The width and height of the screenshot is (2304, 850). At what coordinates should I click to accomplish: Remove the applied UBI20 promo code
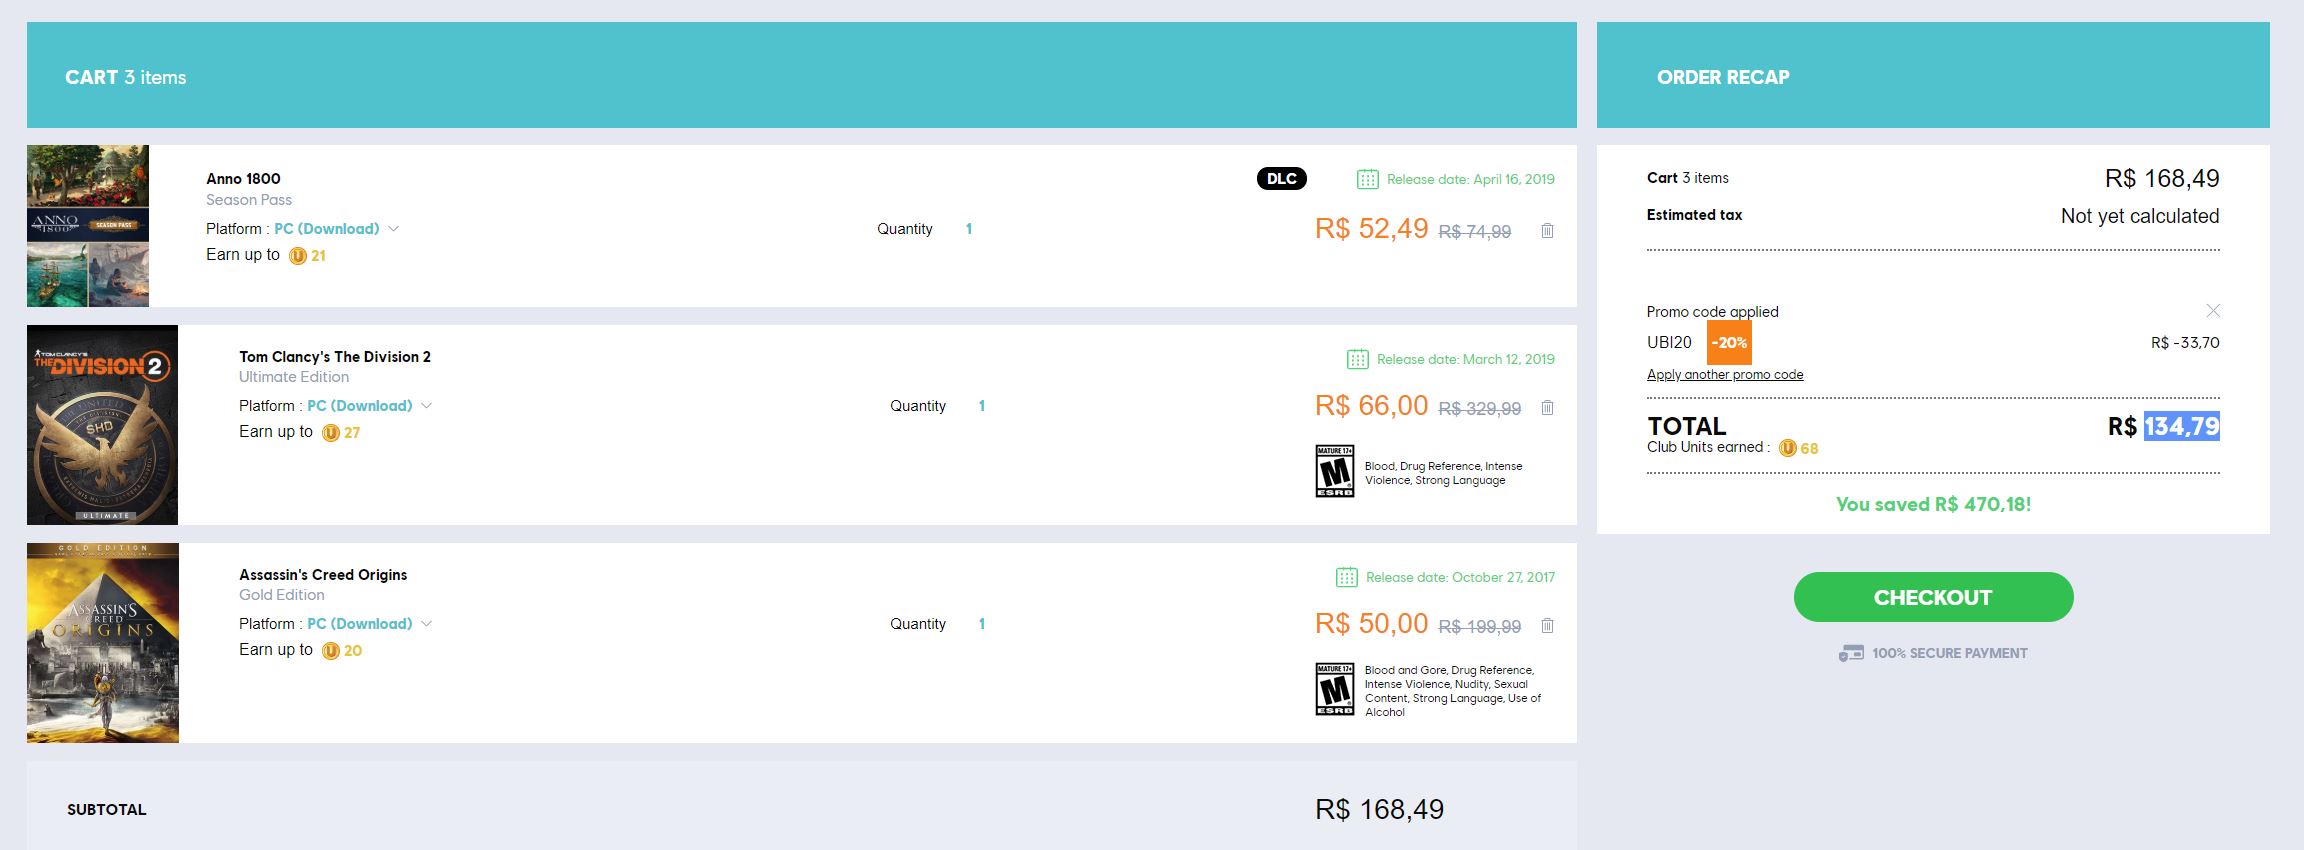pyautogui.click(x=2213, y=311)
